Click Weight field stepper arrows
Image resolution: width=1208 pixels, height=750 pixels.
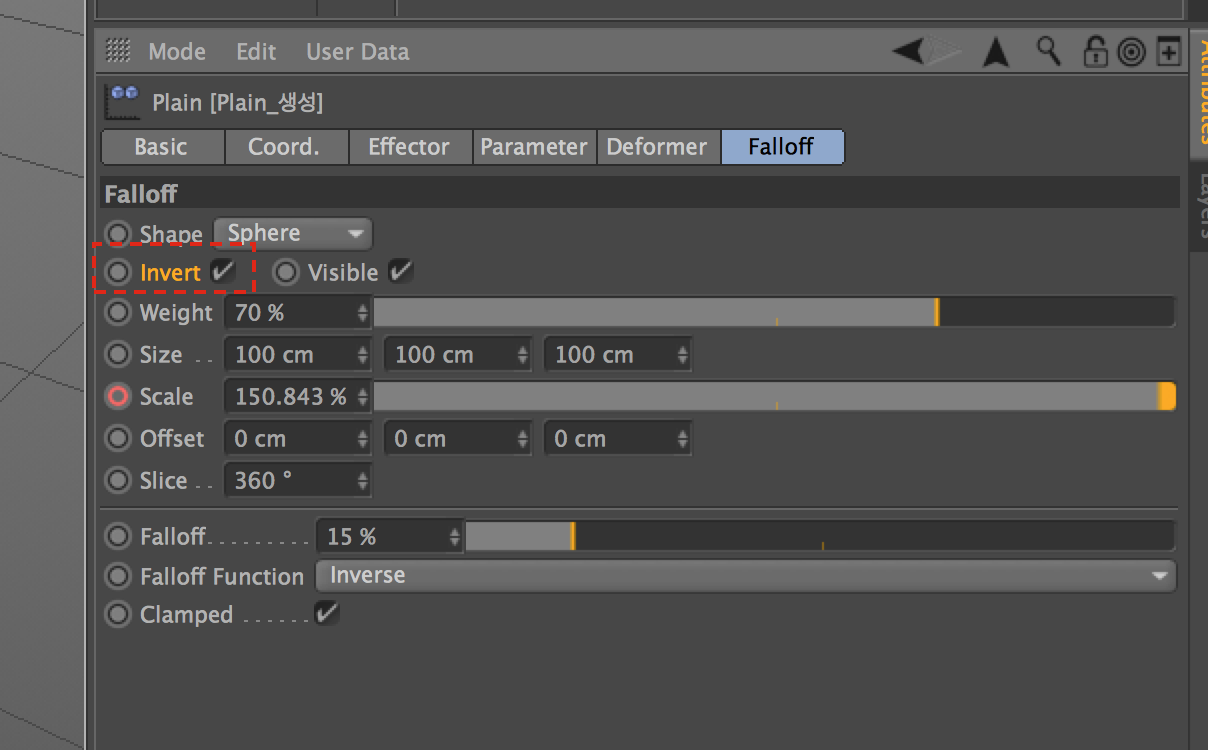(x=362, y=313)
